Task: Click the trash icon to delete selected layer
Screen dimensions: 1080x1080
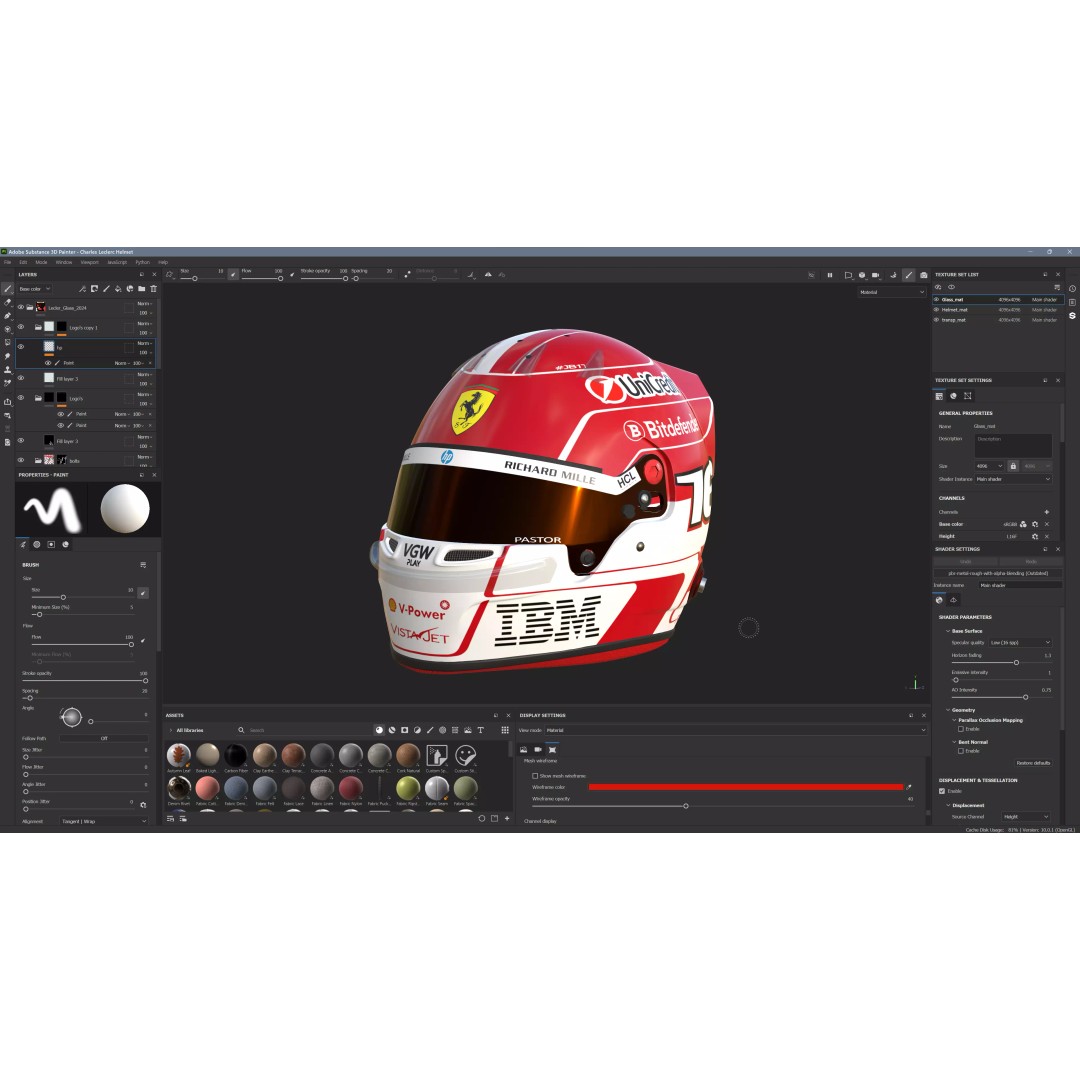Action: coord(154,288)
